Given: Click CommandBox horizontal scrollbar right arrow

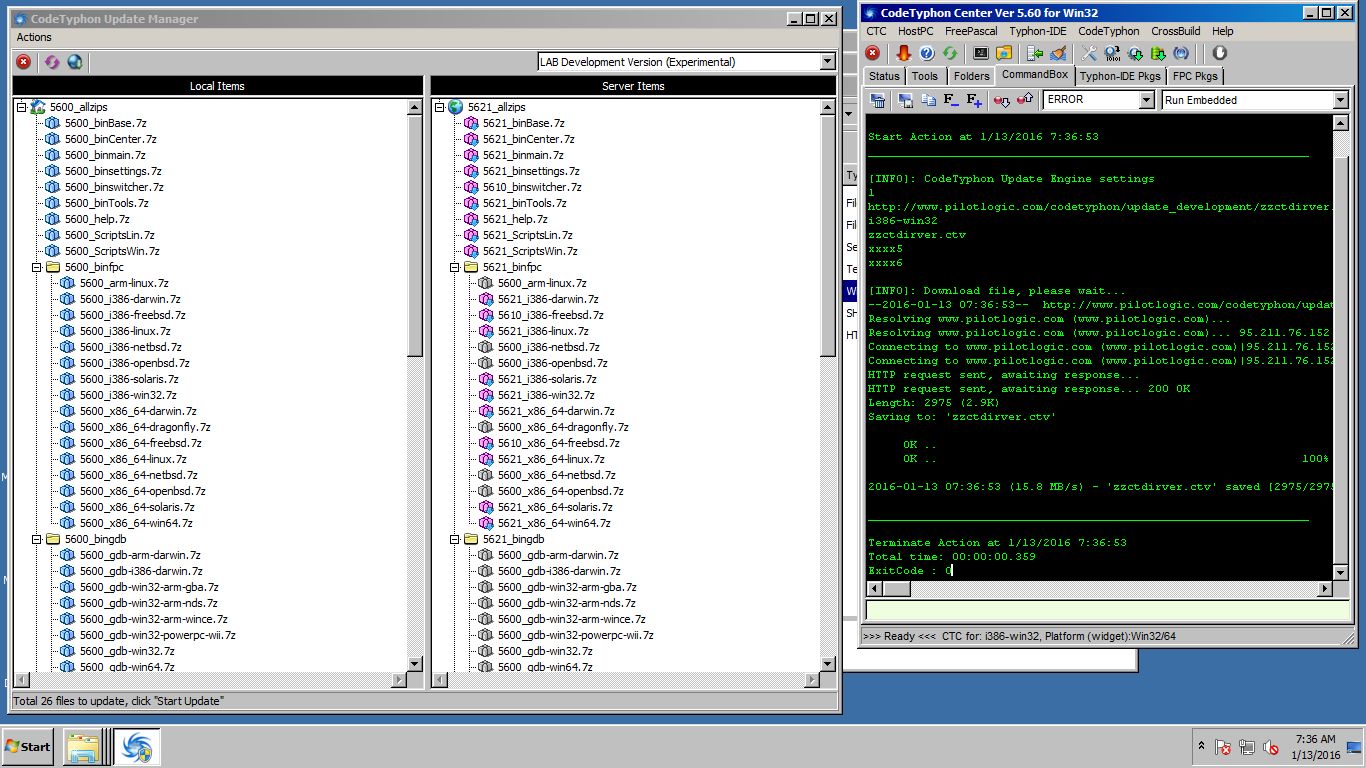Looking at the screenshot, I should click(1325, 588).
